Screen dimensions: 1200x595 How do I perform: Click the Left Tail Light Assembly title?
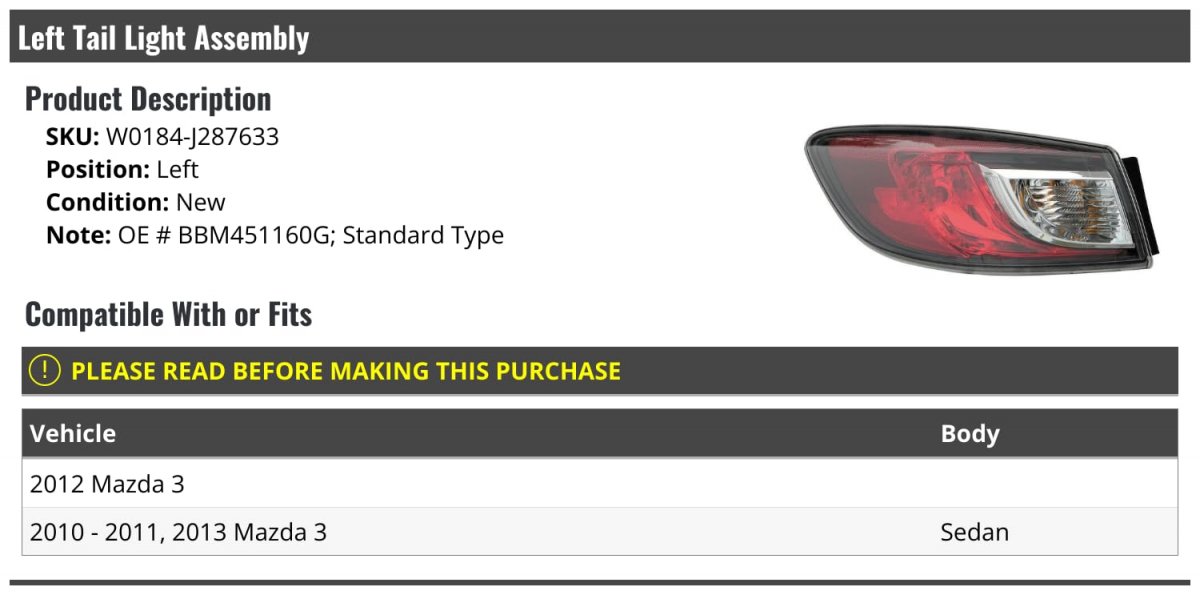(164, 38)
